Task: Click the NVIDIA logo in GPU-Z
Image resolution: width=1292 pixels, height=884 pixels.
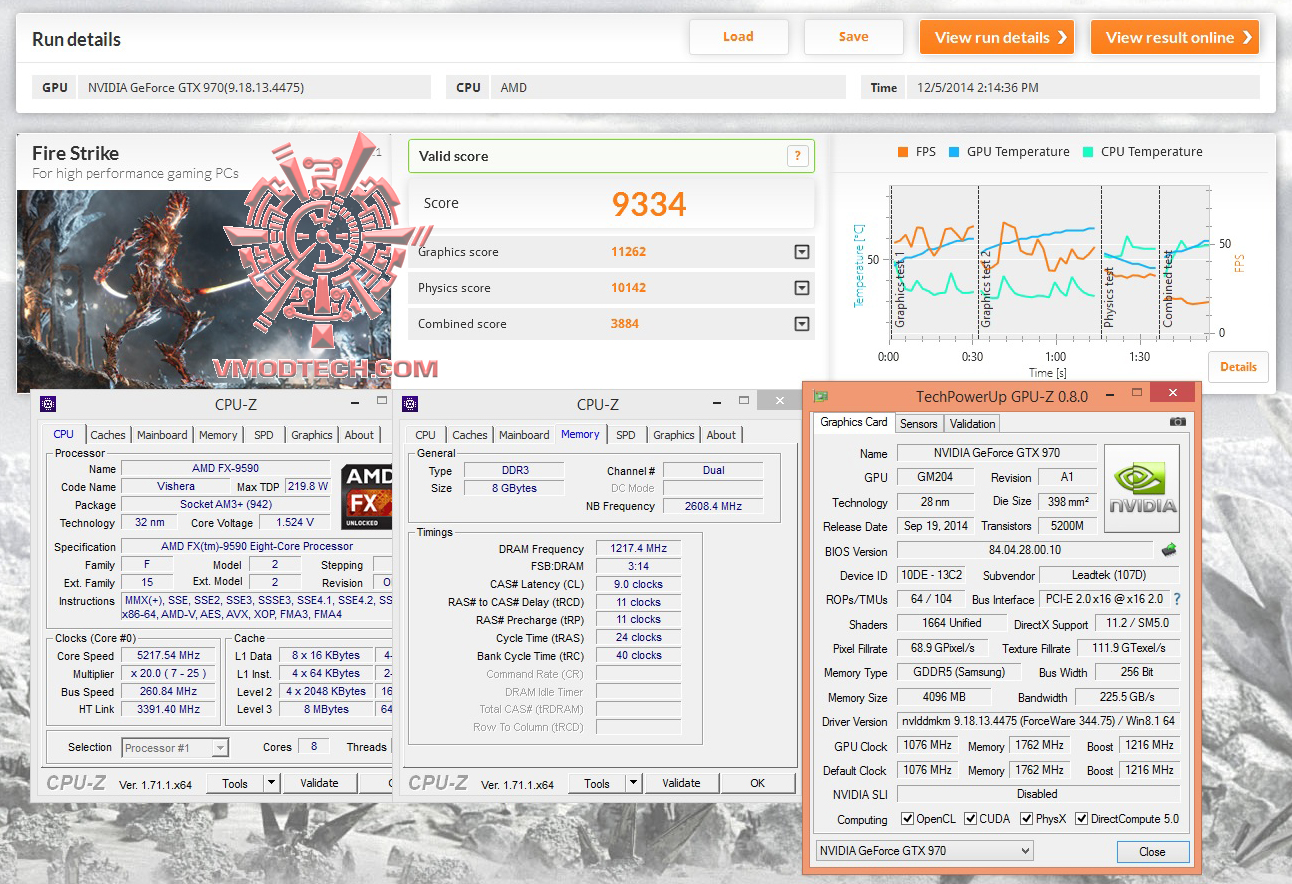Action: [x=1142, y=488]
